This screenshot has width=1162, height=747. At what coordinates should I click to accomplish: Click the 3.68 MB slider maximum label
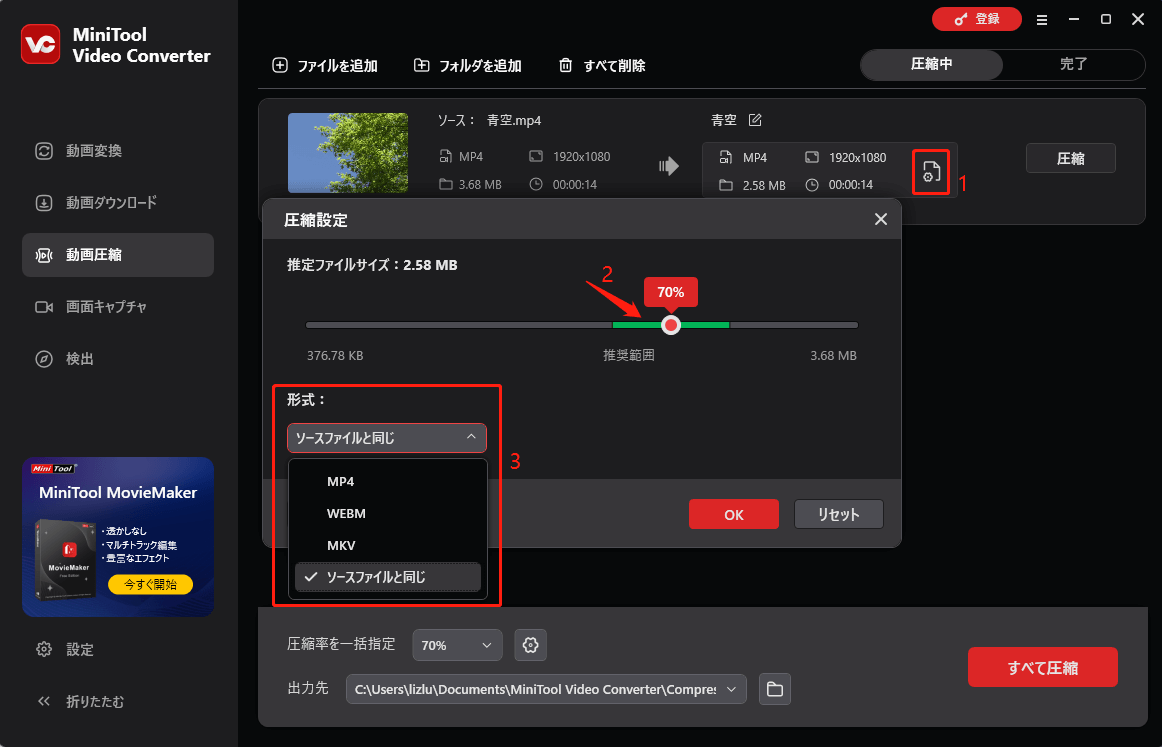833,356
